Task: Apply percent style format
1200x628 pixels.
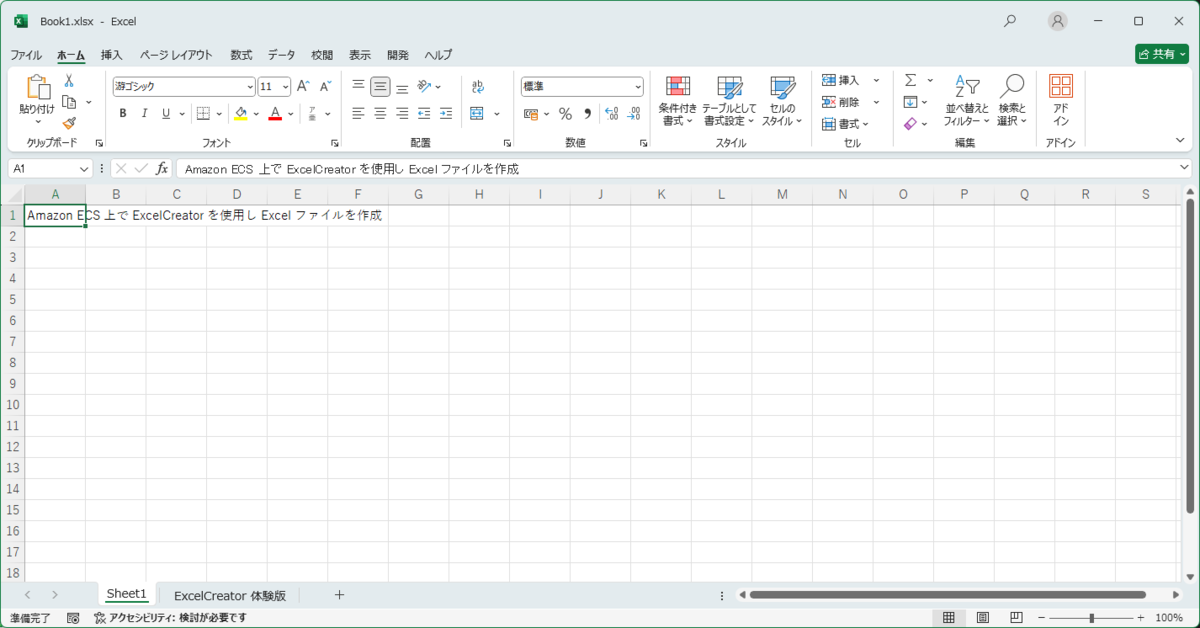Action: (x=565, y=113)
